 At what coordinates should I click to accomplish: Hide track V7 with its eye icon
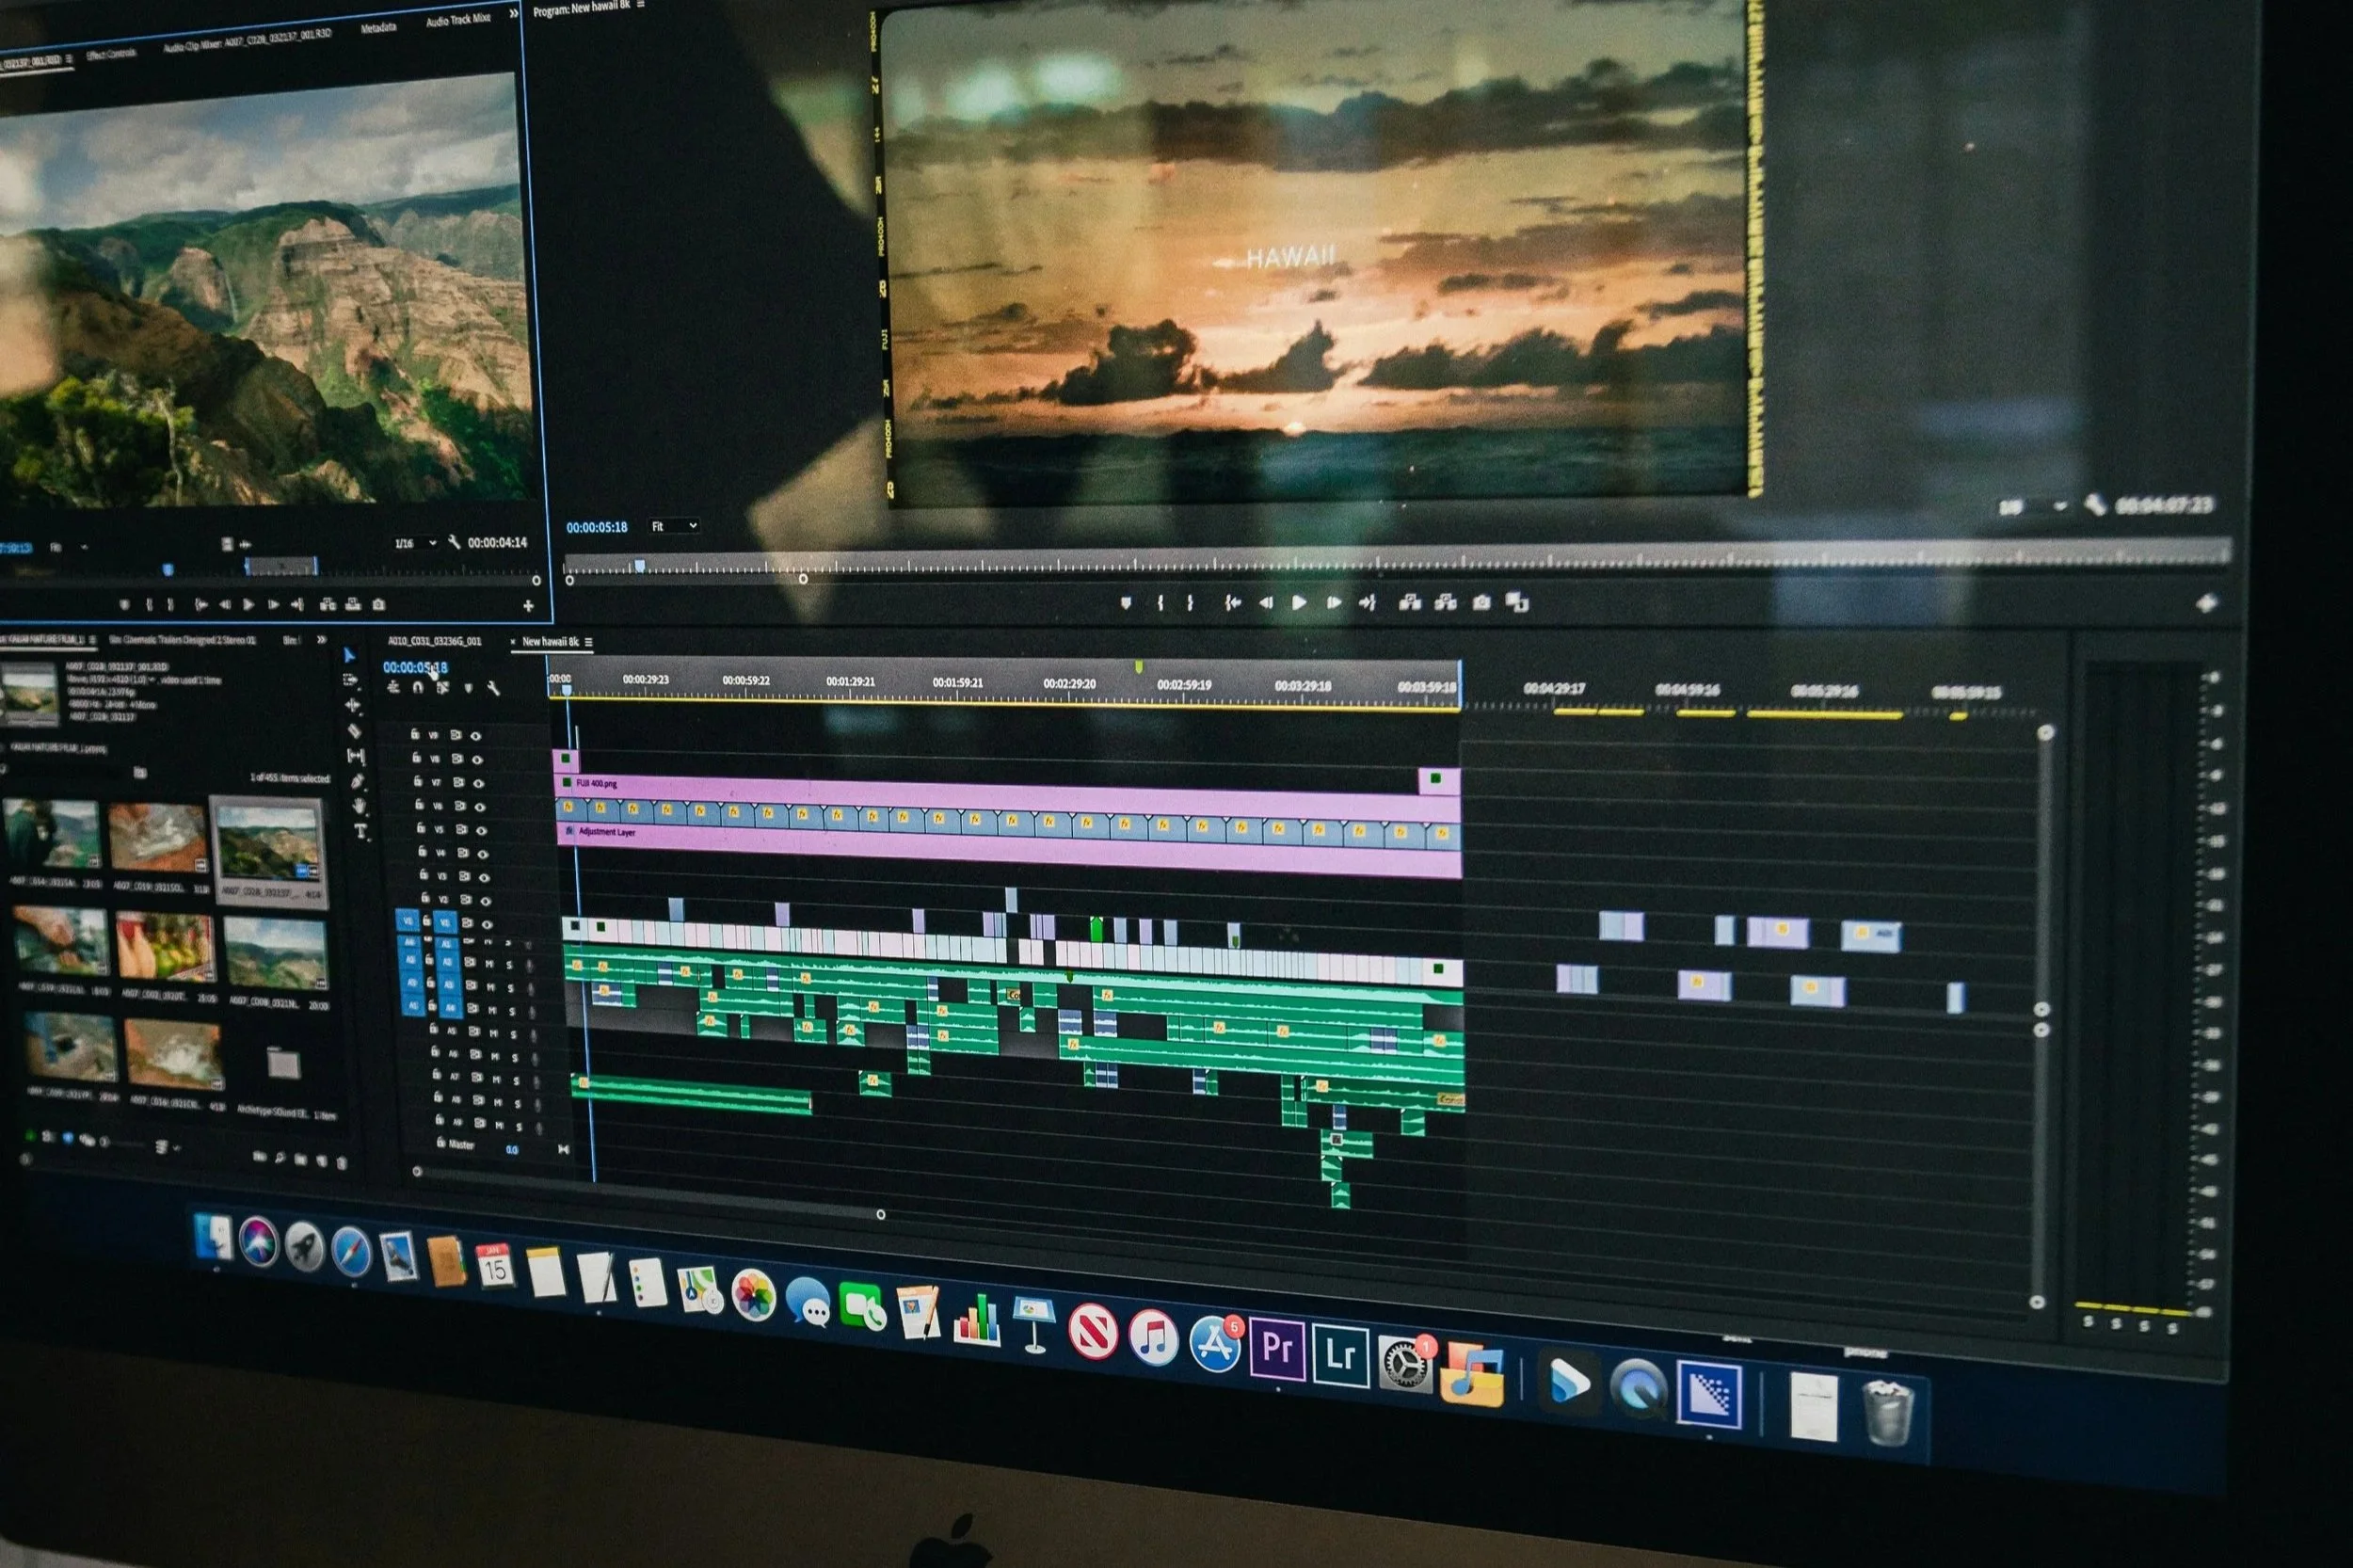tap(478, 783)
